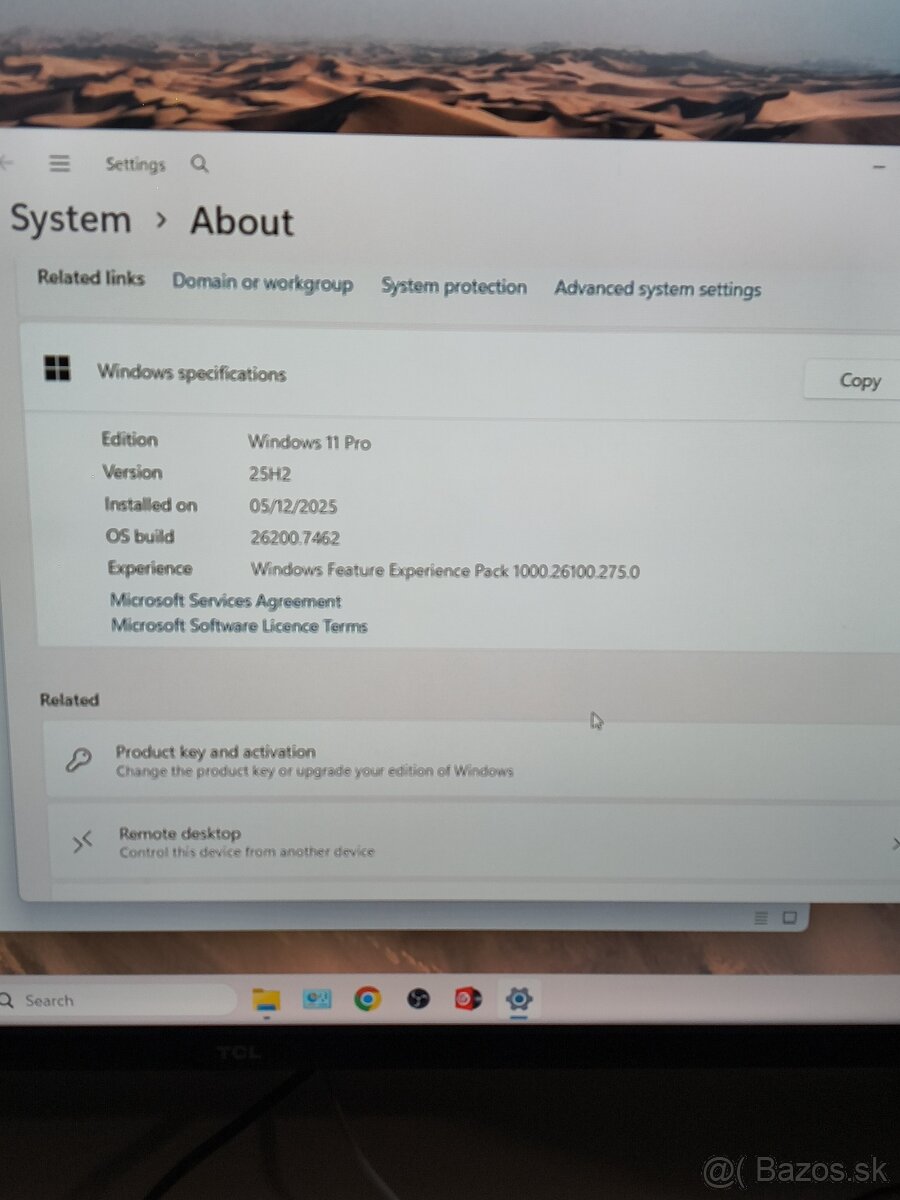Viewport: 900px width, 1200px height.
Task: Open Domain or workgroup link
Action: point(262,283)
